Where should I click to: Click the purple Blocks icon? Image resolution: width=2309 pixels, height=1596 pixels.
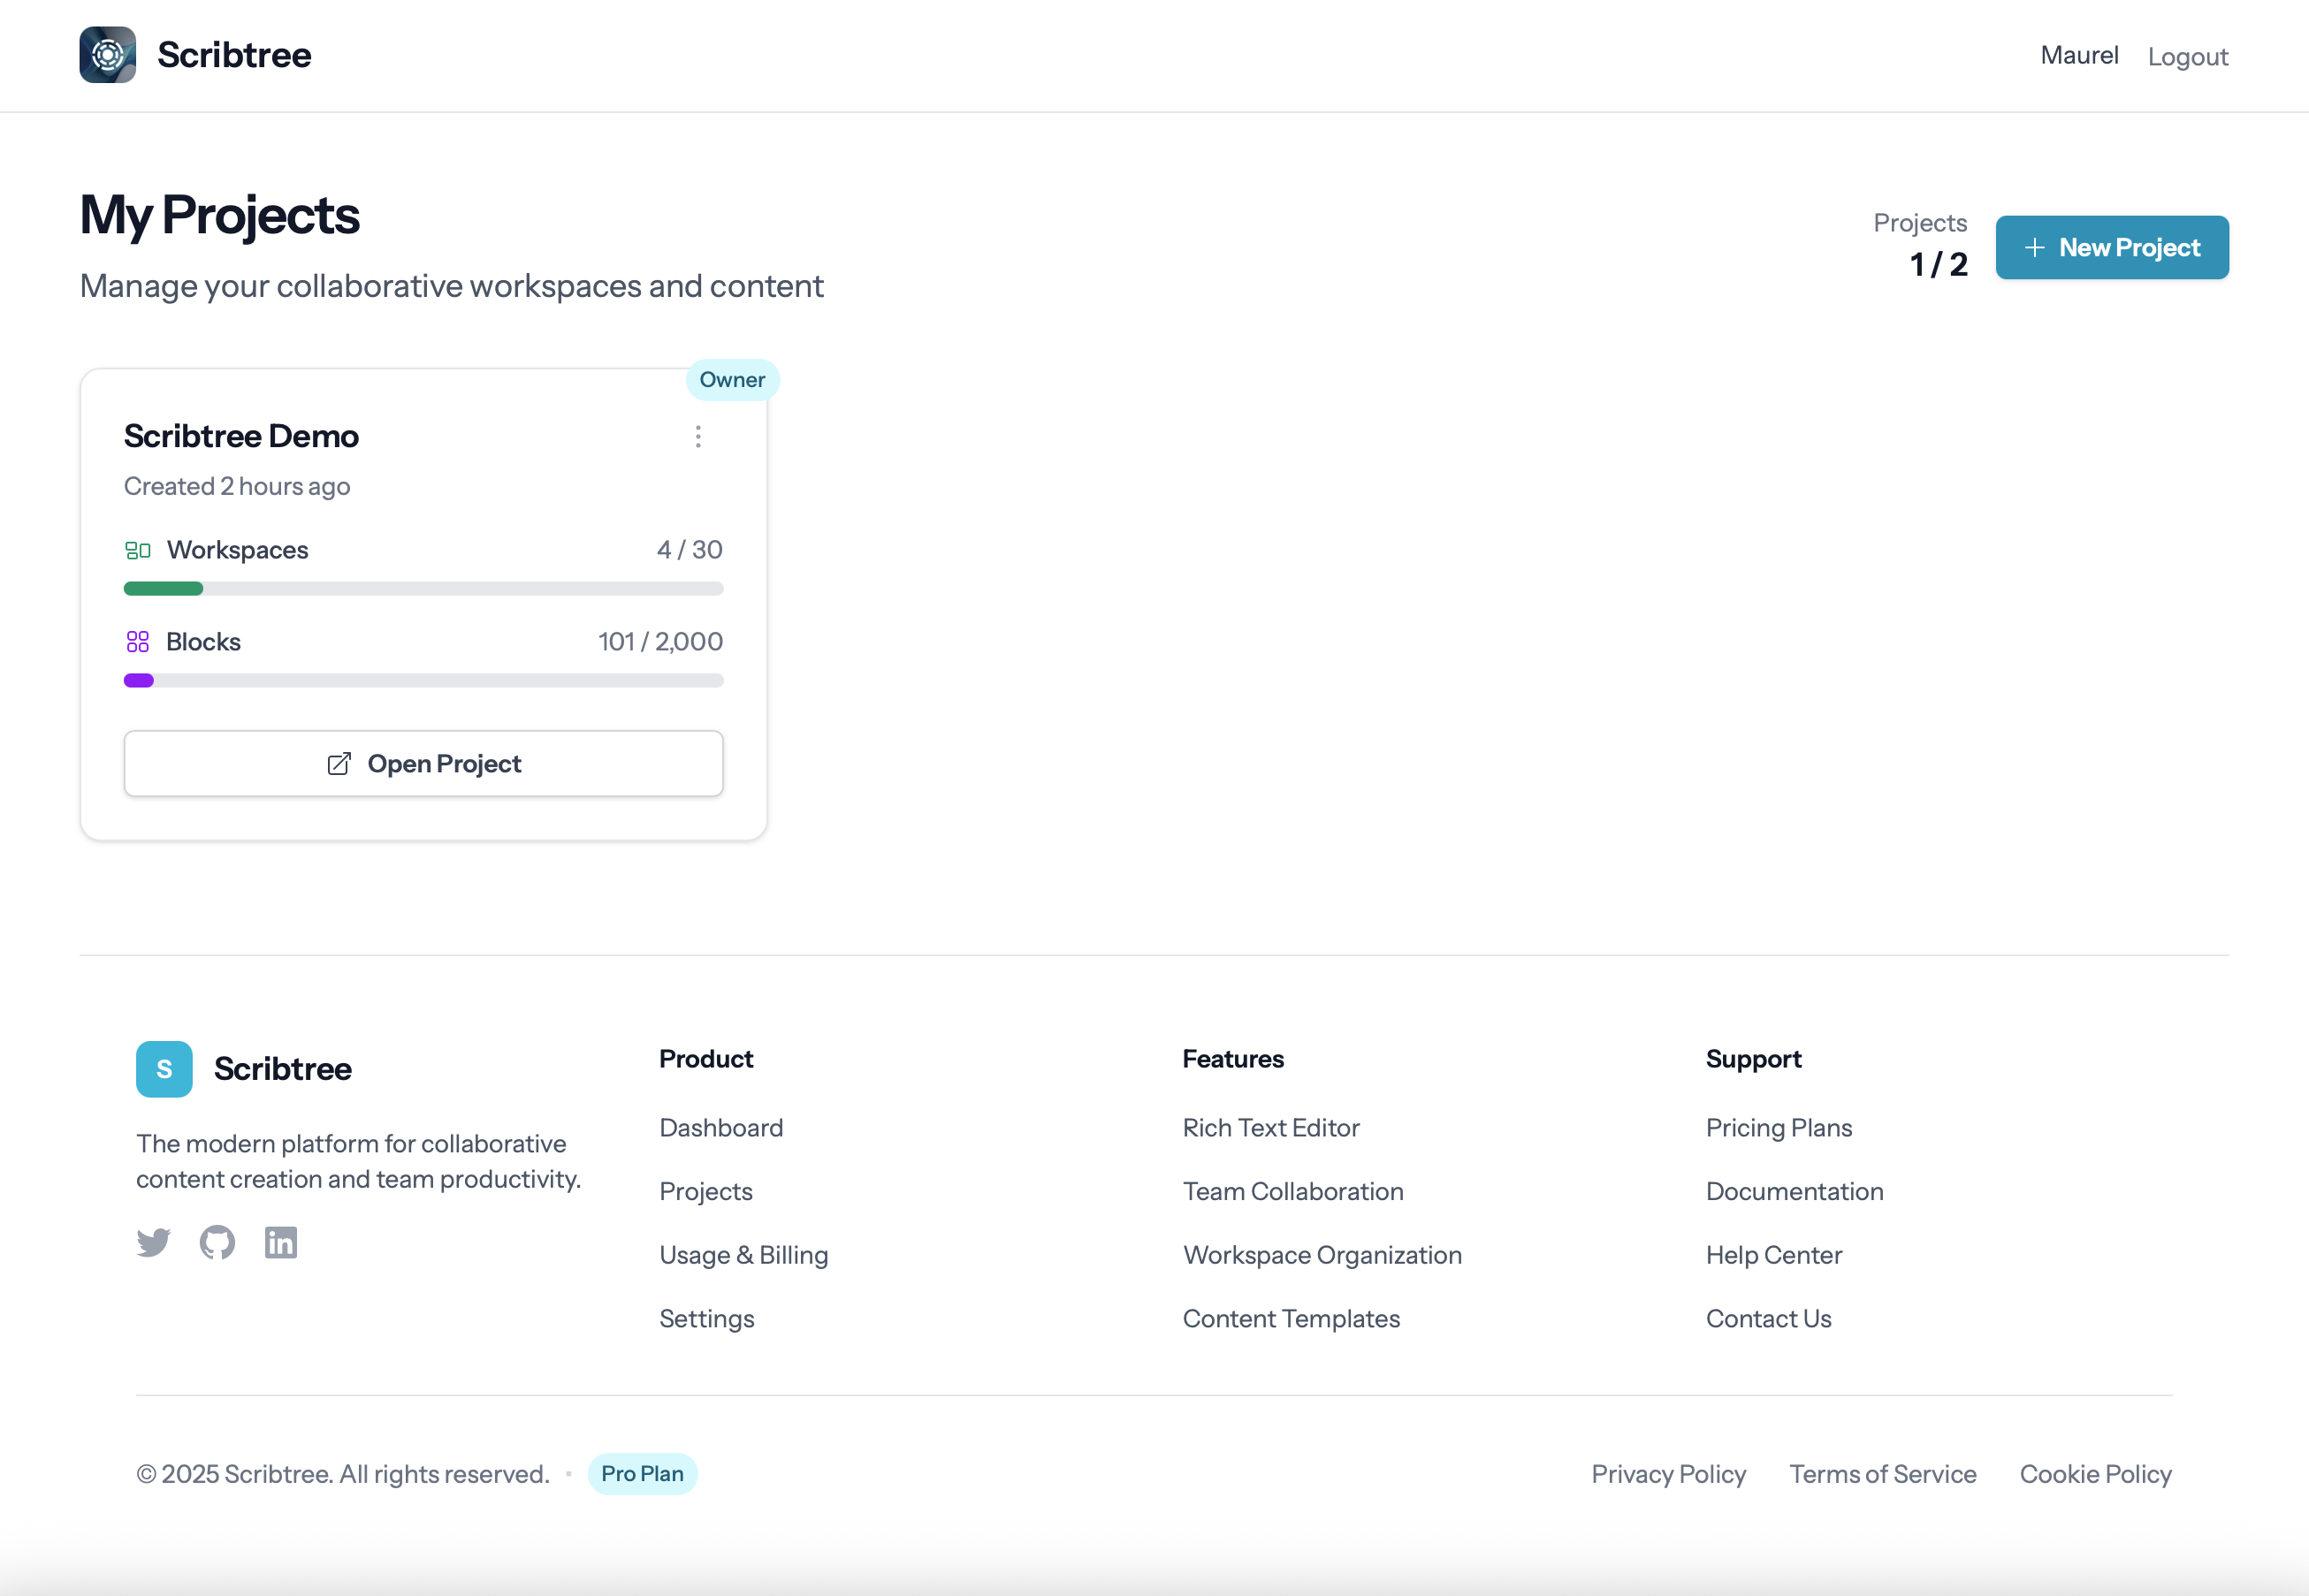tap(137, 641)
